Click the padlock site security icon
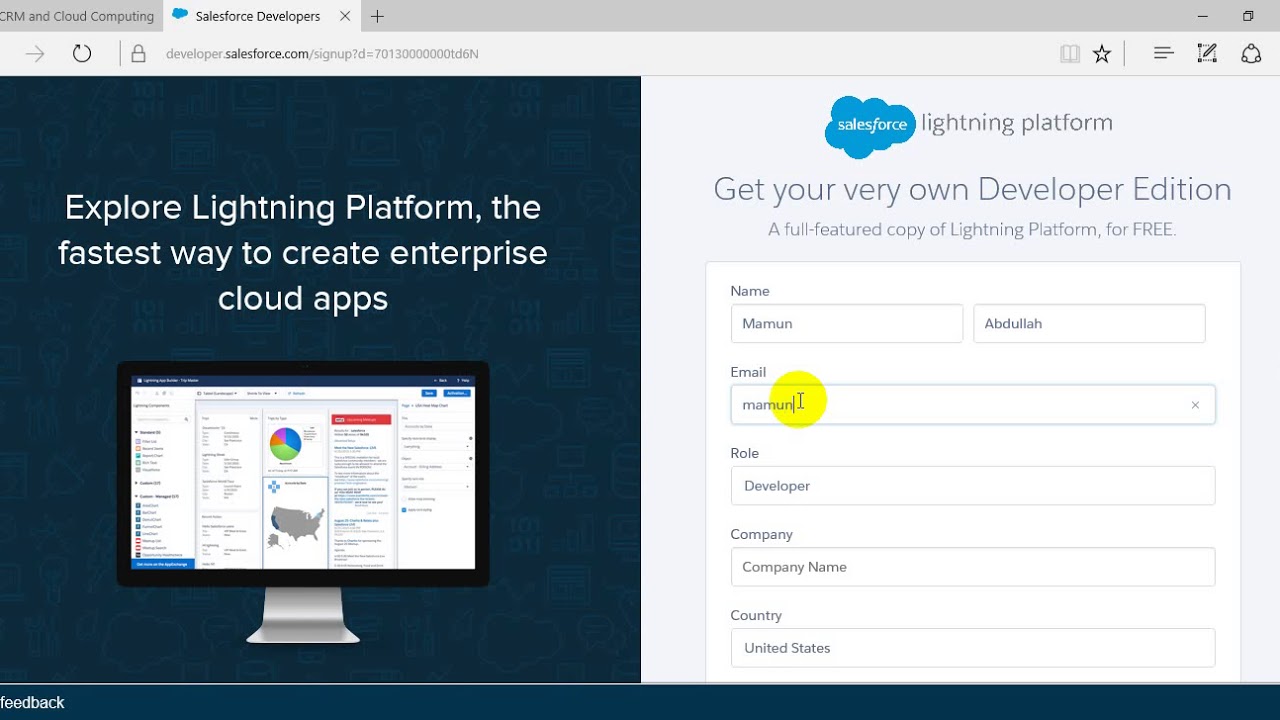This screenshot has width=1280, height=720. (139, 54)
